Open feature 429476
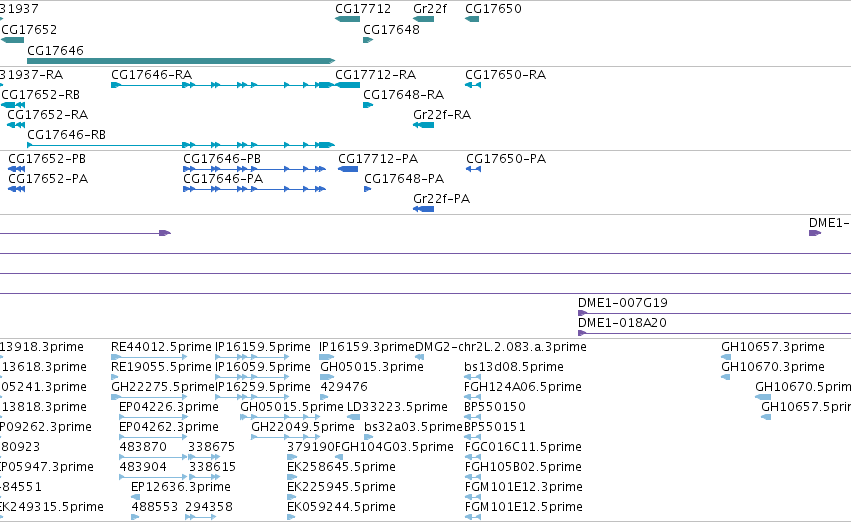The width and height of the screenshot is (851, 522). (324, 397)
